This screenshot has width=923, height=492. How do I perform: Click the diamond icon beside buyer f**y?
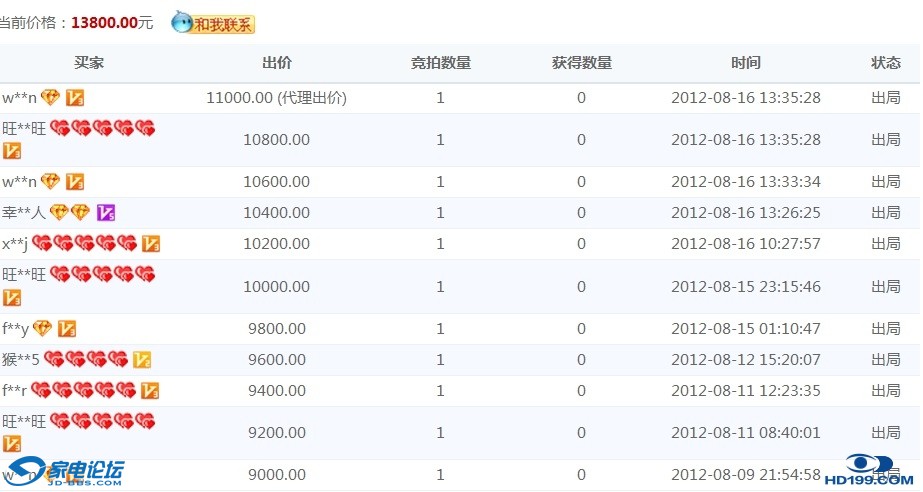tap(42, 328)
